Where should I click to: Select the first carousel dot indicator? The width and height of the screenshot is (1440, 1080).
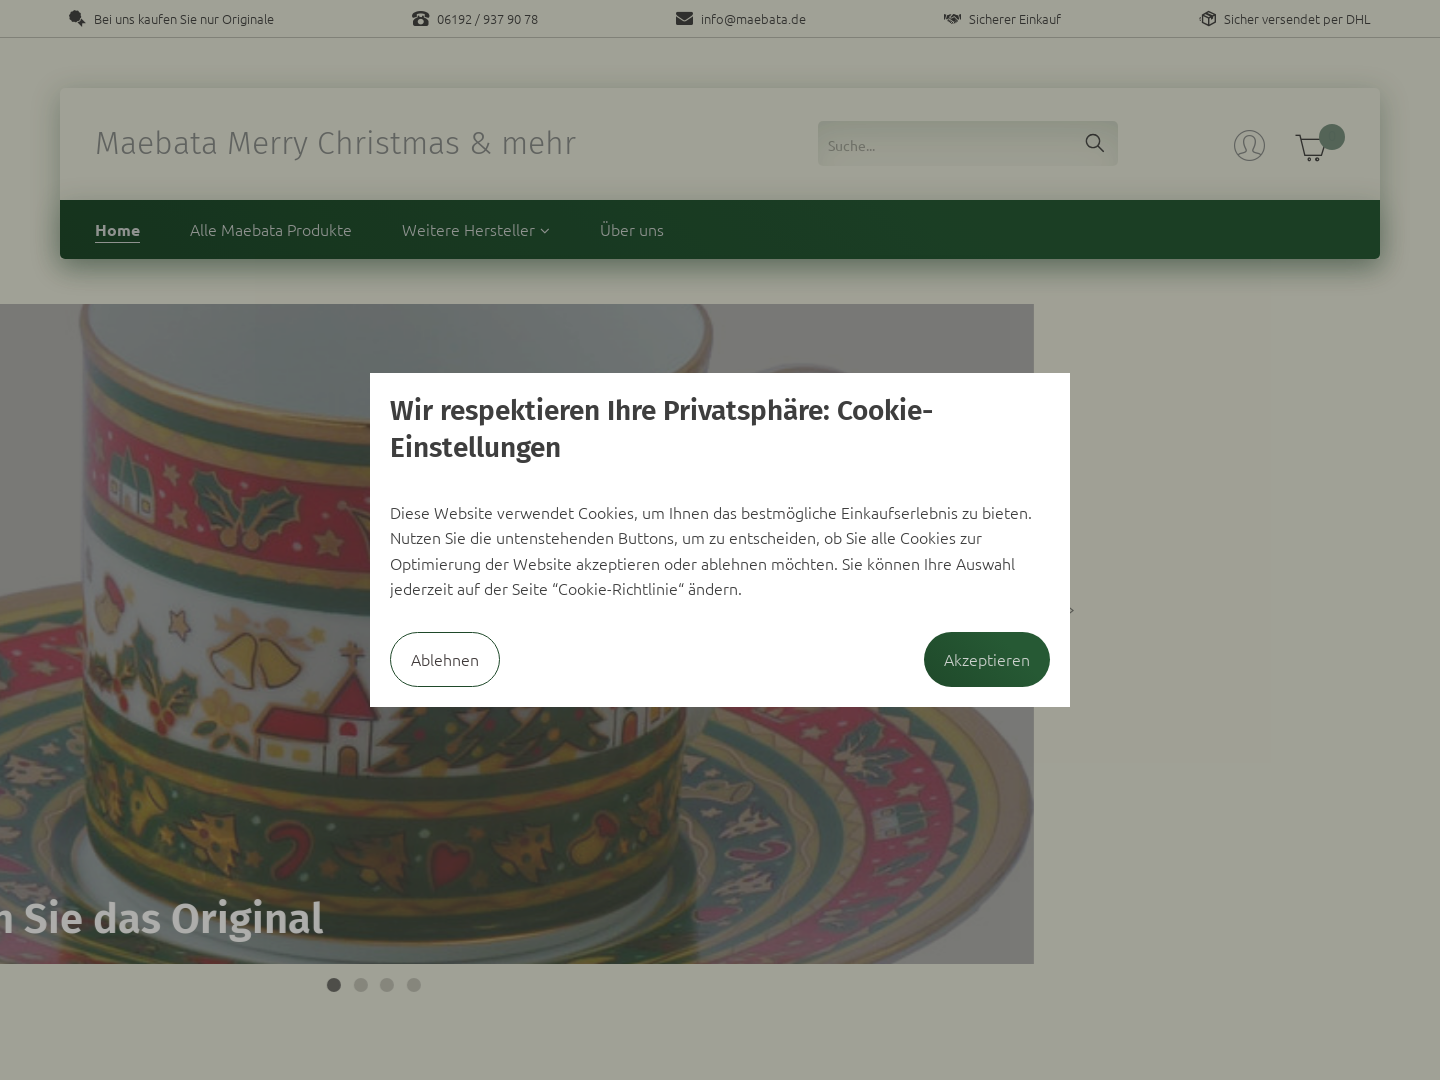coord(334,985)
